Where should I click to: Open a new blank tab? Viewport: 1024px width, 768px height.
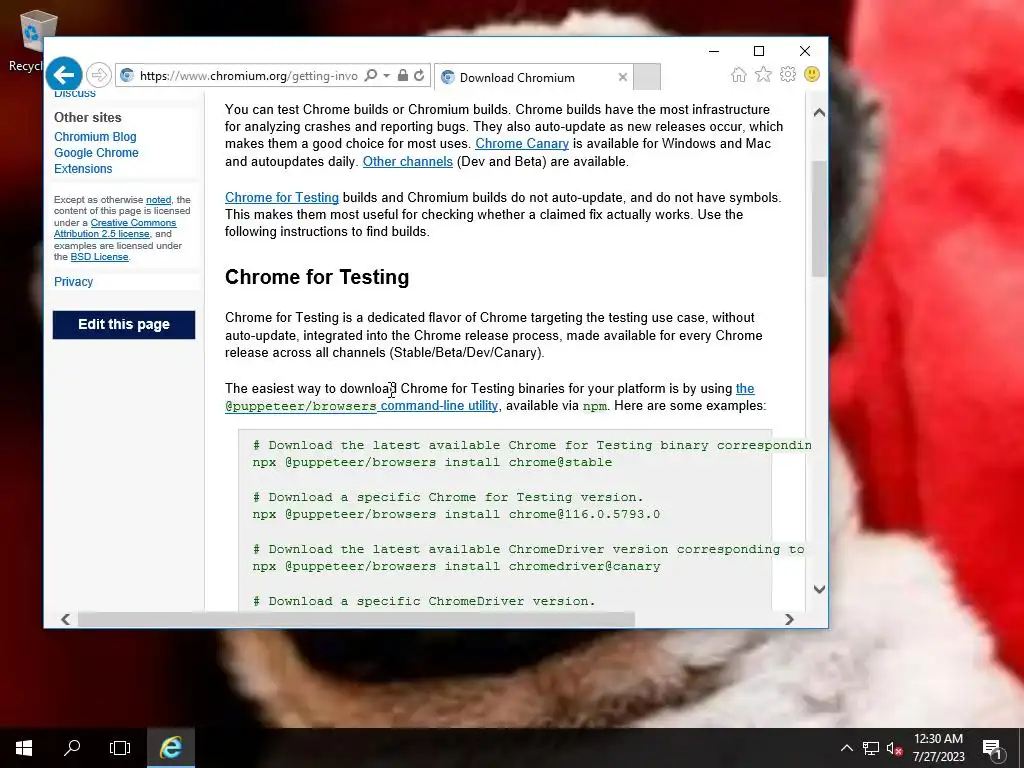647,77
